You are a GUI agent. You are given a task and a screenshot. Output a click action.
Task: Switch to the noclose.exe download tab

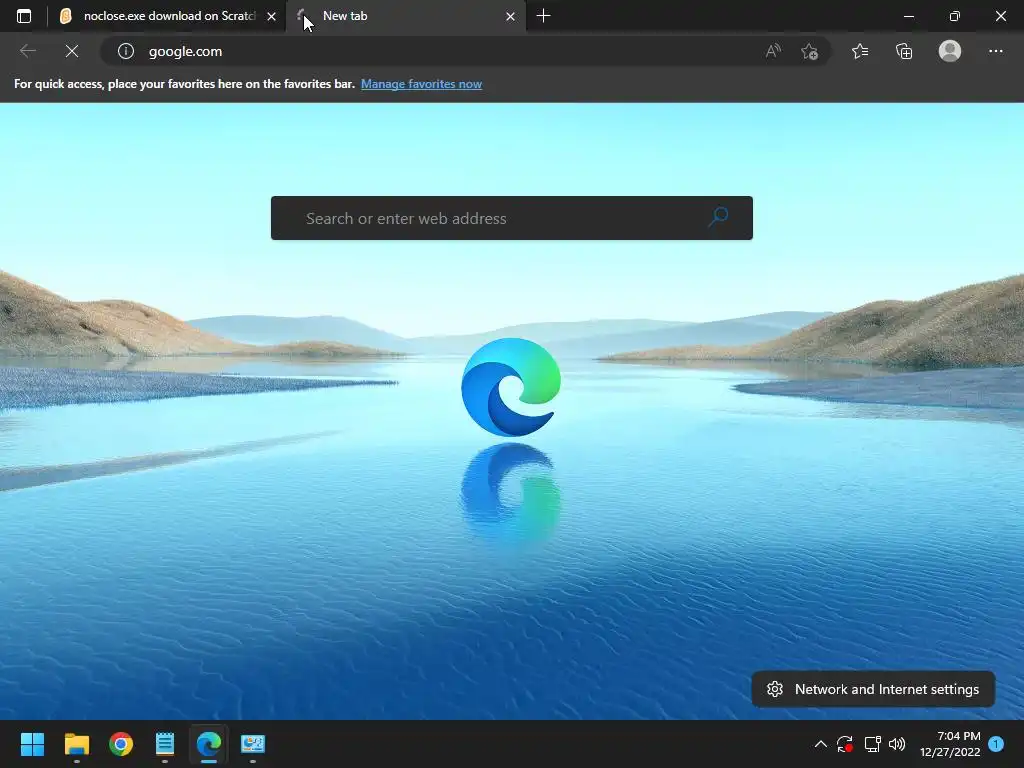point(159,16)
